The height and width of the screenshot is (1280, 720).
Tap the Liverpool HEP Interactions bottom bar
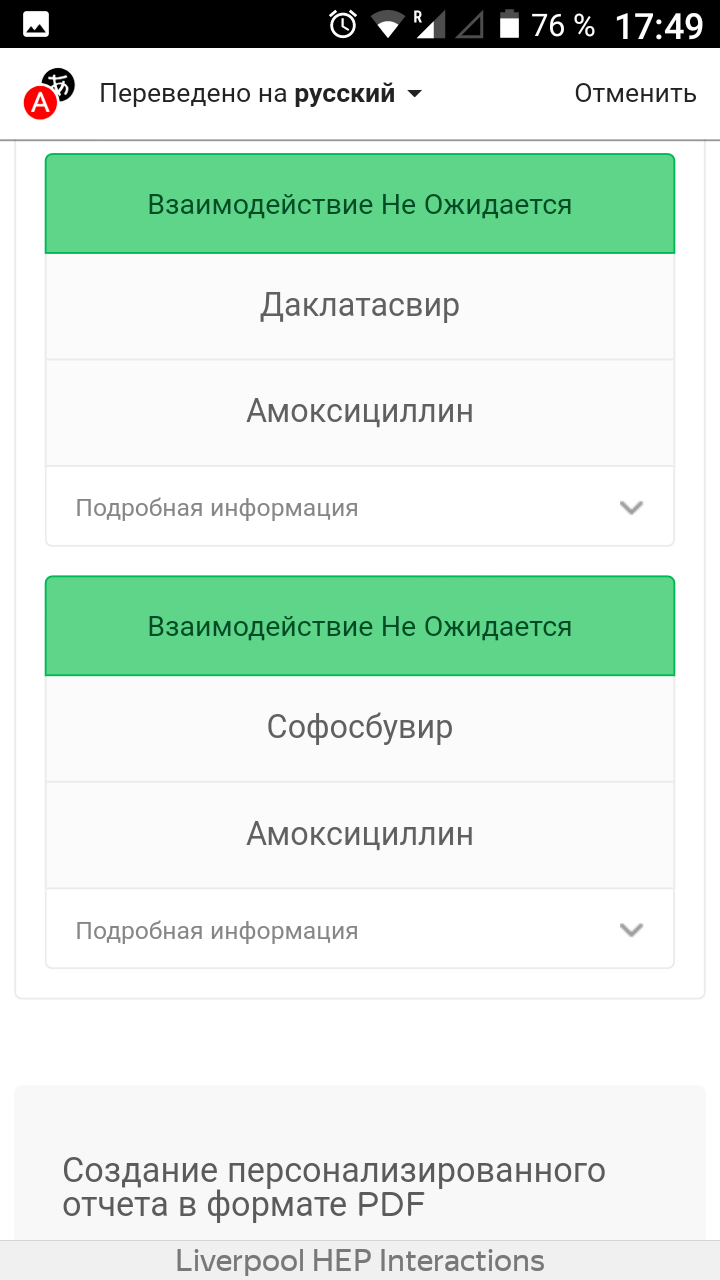[360, 1260]
